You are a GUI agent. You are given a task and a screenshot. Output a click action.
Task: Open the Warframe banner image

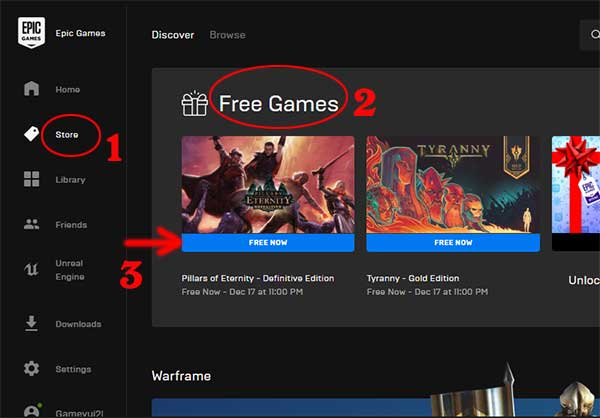click(376, 408)
